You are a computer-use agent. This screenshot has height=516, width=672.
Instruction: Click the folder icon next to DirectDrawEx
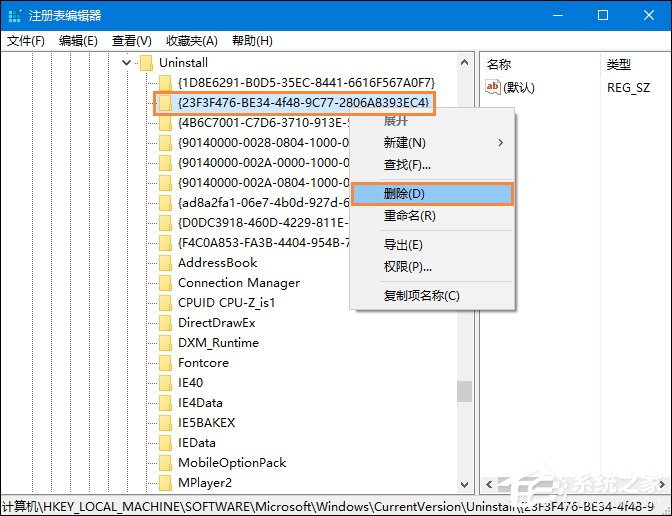[x=165, y=322]
